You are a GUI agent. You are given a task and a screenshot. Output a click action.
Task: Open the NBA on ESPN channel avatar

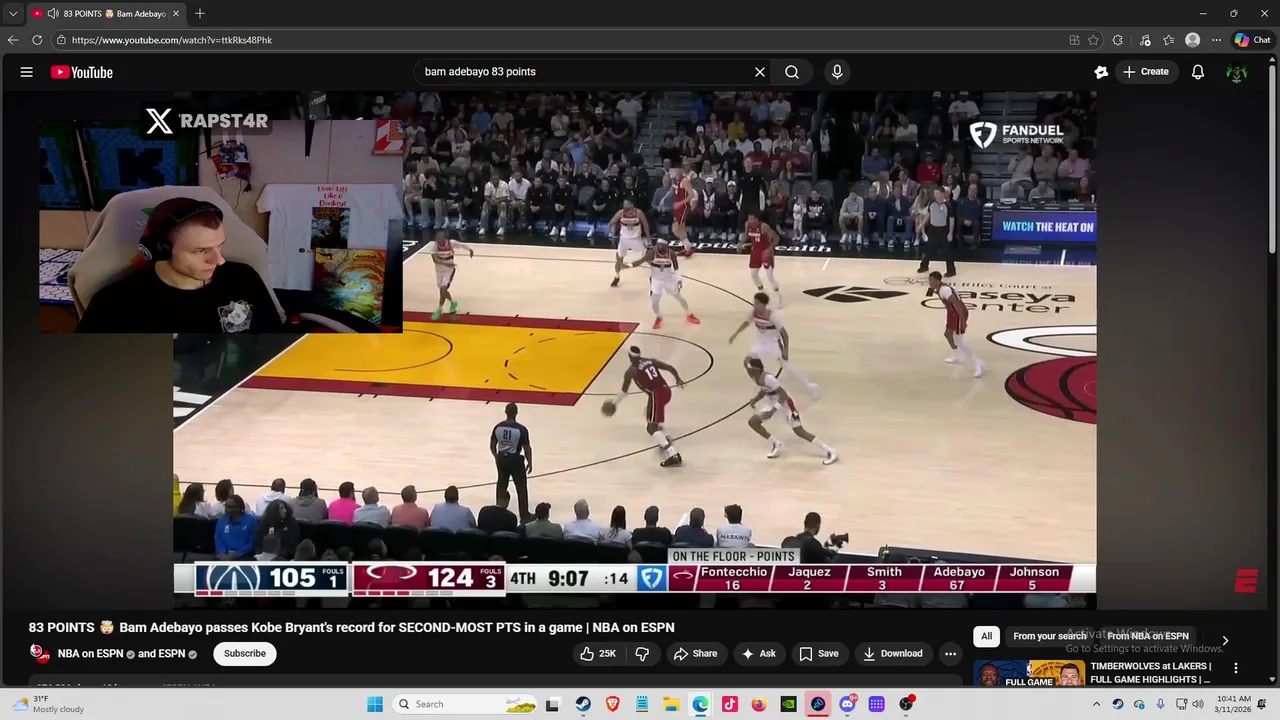[x=39, y=653]
